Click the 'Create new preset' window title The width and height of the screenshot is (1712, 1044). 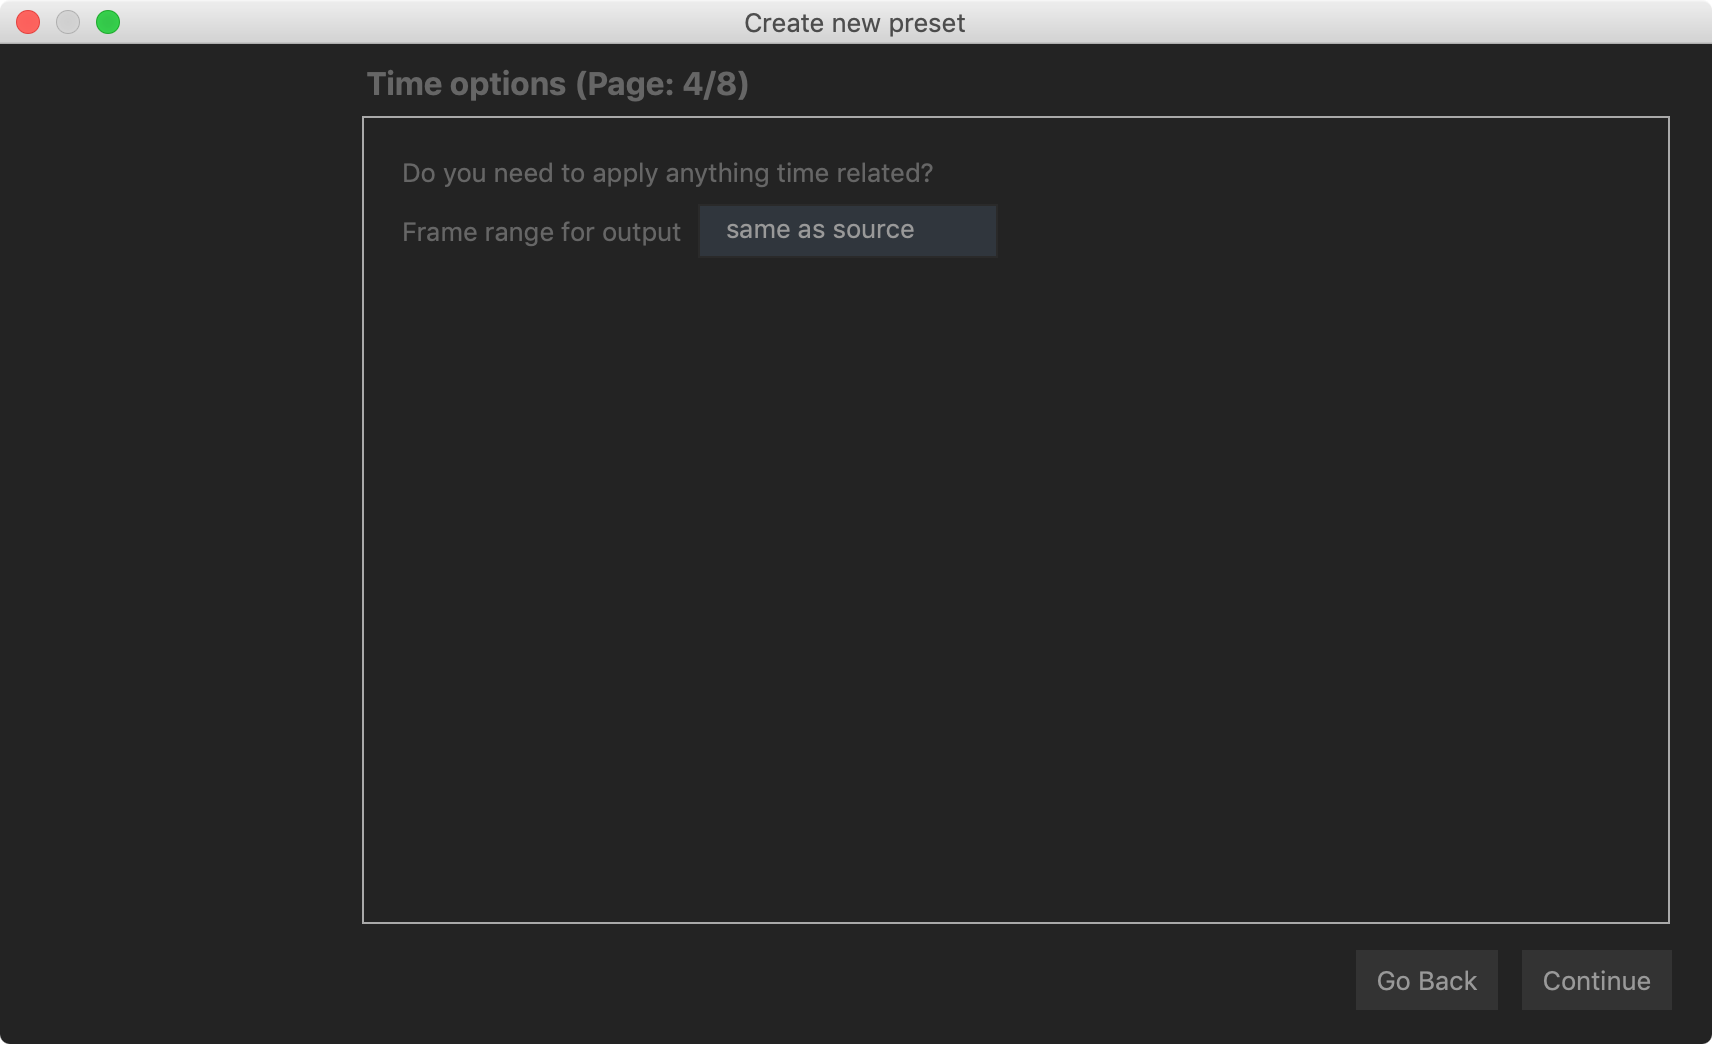[x=854, y=23]
